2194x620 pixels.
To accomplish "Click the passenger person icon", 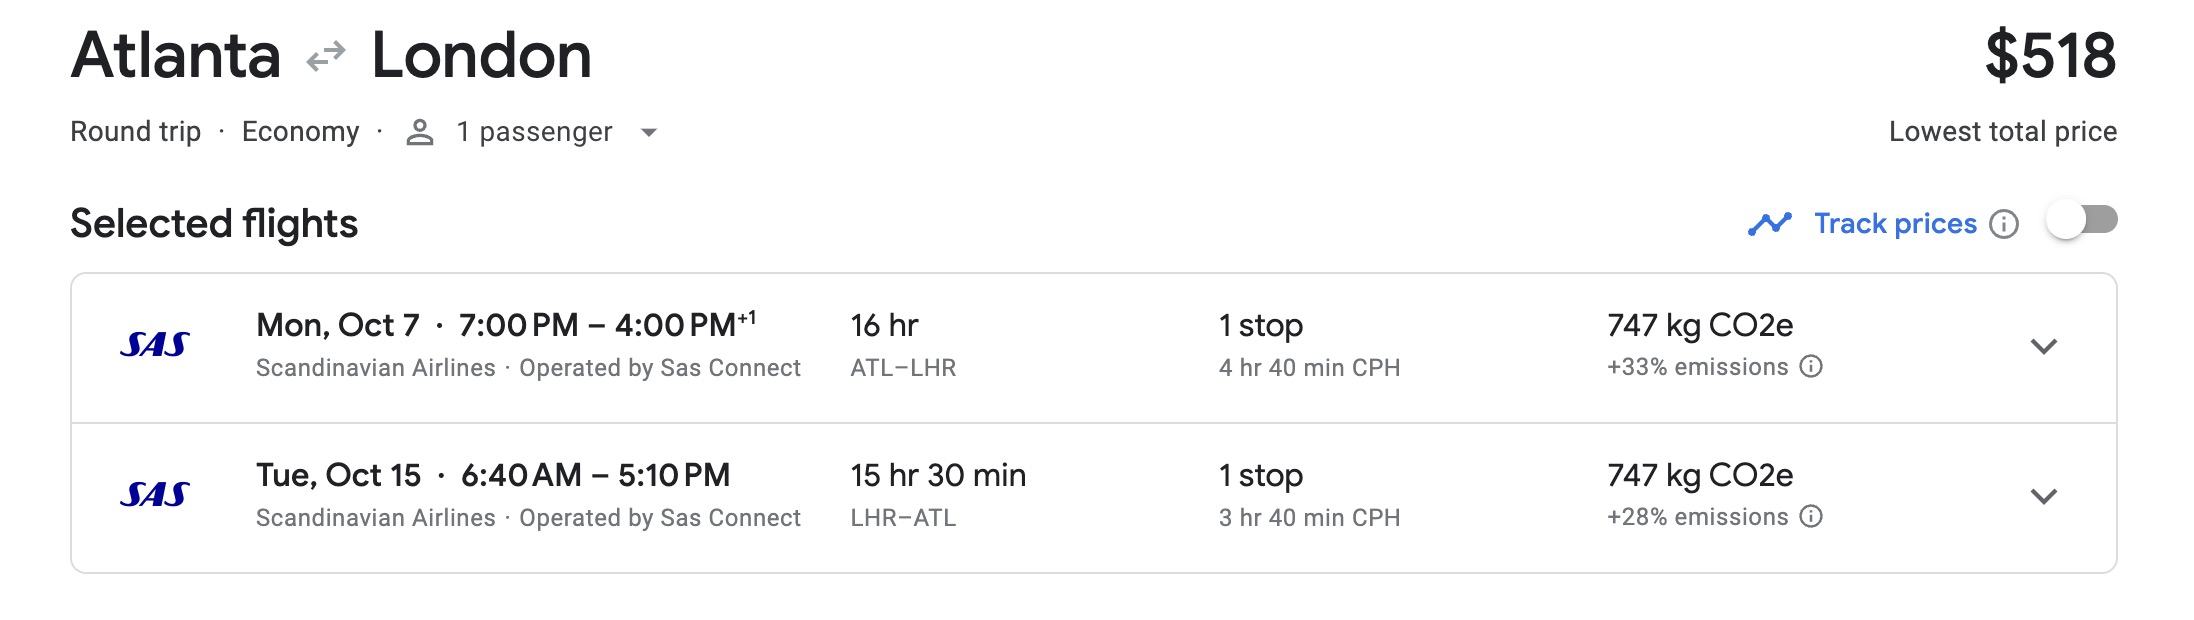I will [x=418, y=131].
